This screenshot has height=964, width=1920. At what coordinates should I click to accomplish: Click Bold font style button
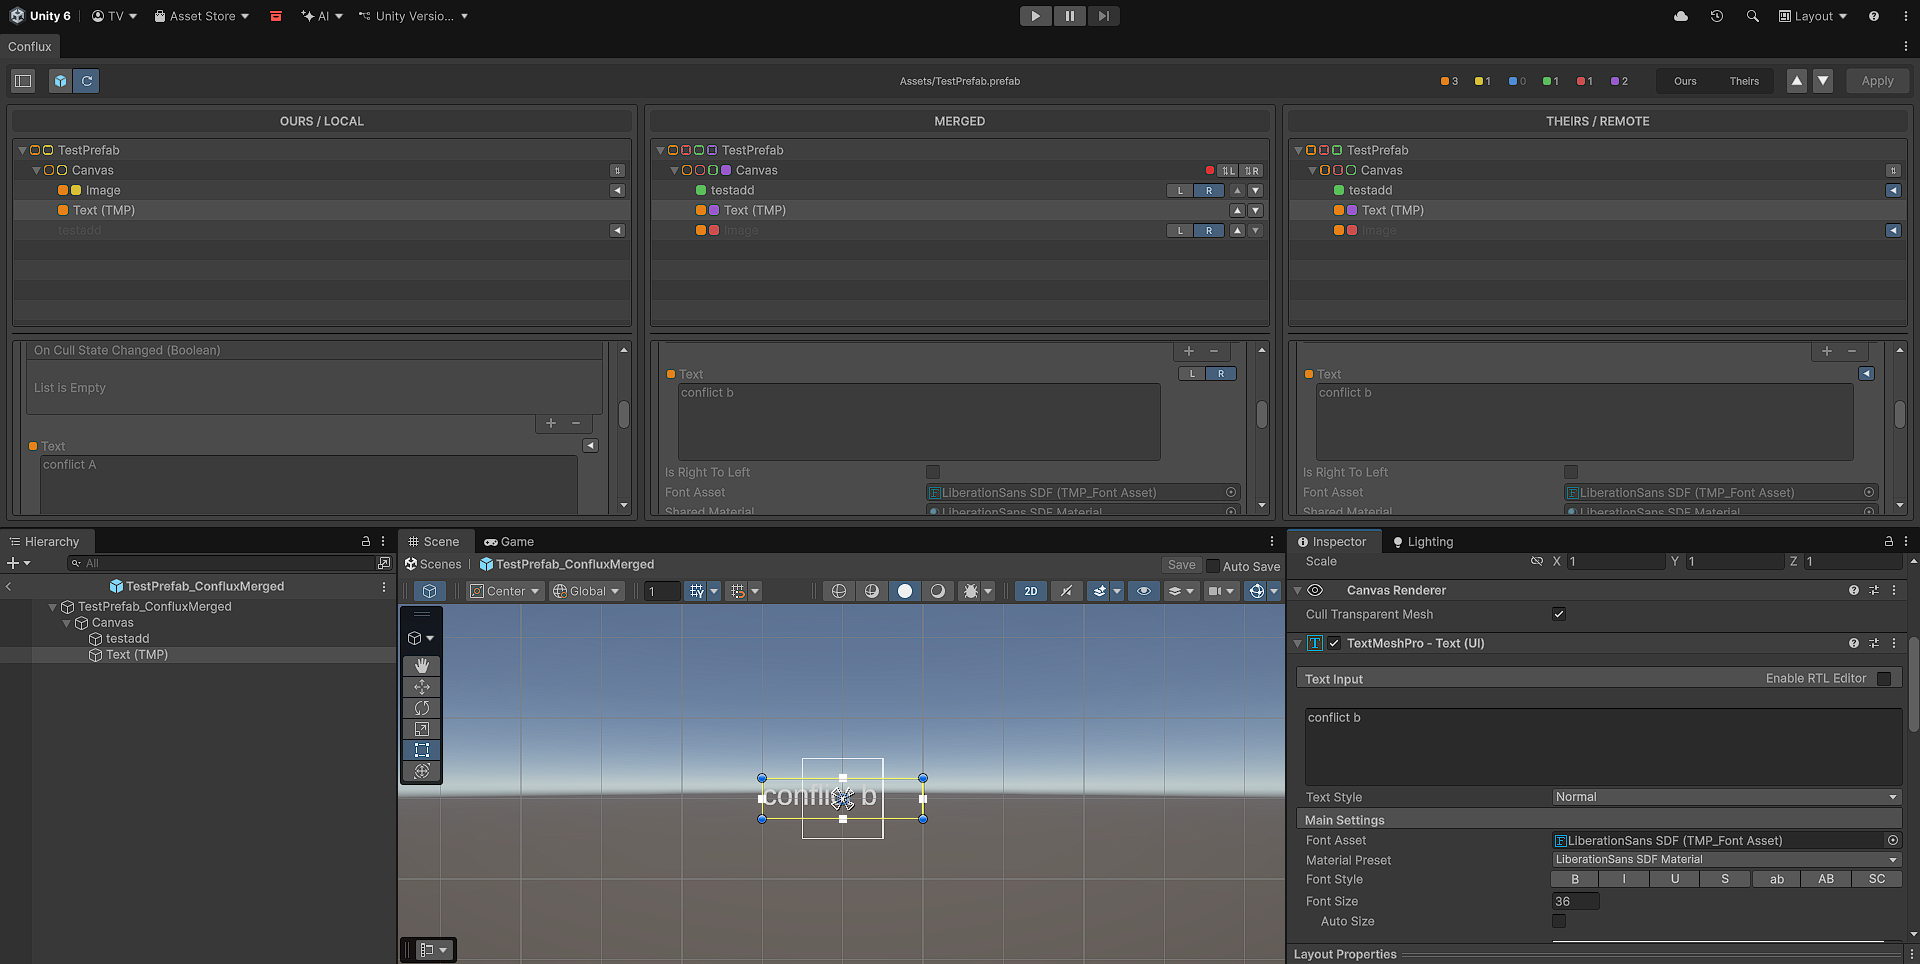[1575, 879]
